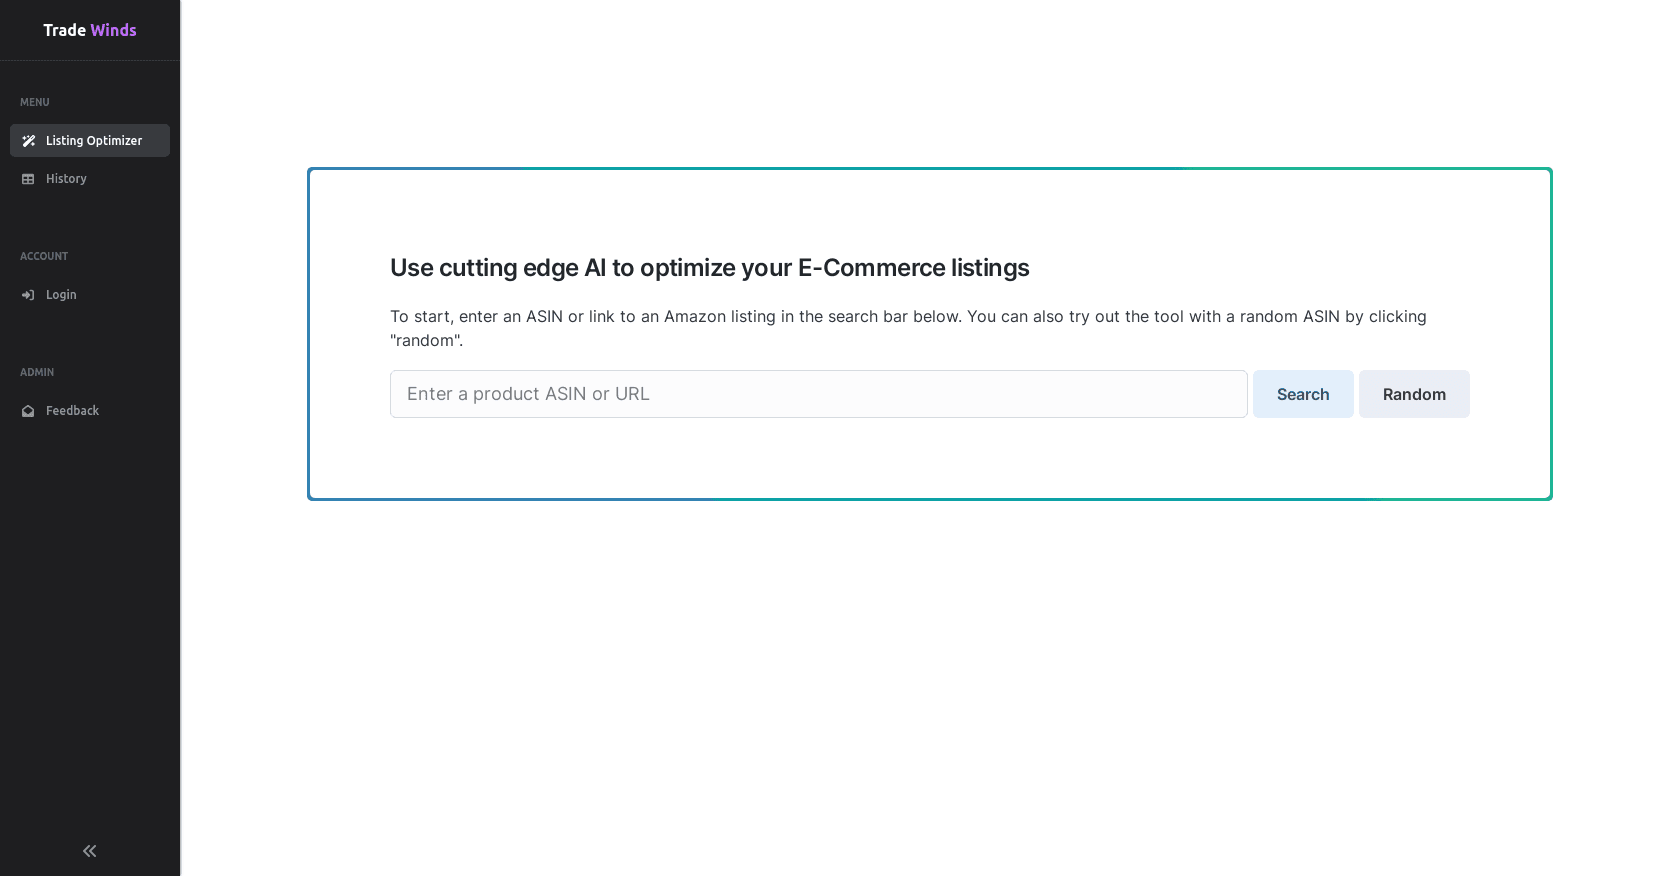The height and width of the screenshot is (876, 1680).
Task: Click the cutting edge AI heading
Action: (710, 268)
